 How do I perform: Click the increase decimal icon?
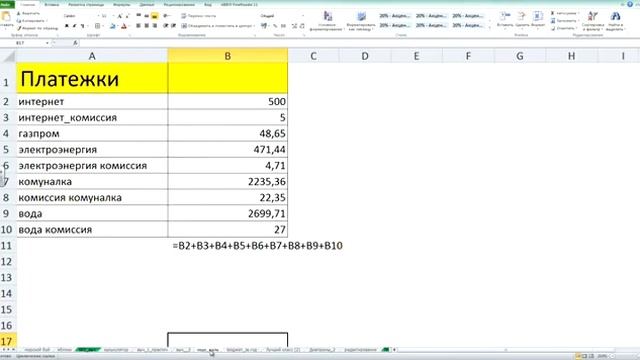(x=294, y=26)
